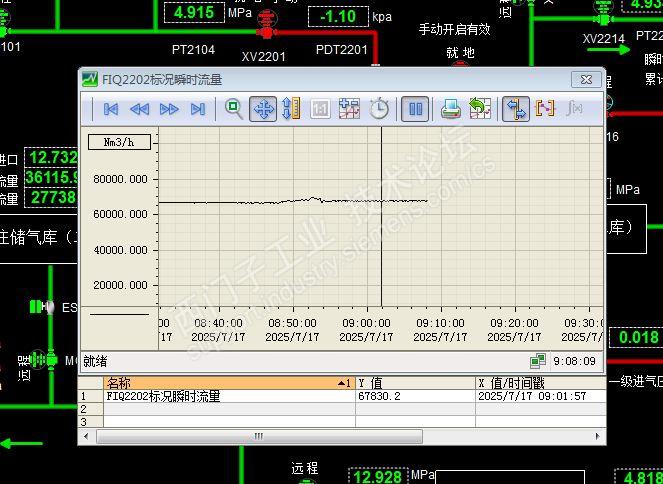Image resolution: width=663 pixels, height=484 pixels.
Task: Jump to first data record in trend
Action: click(x=111, y=109)
